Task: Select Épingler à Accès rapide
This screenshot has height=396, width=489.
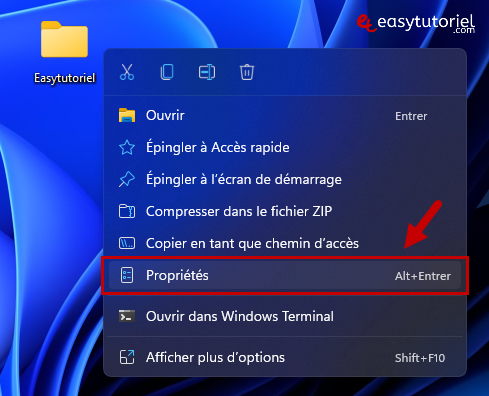Action: tap(285, 148)
